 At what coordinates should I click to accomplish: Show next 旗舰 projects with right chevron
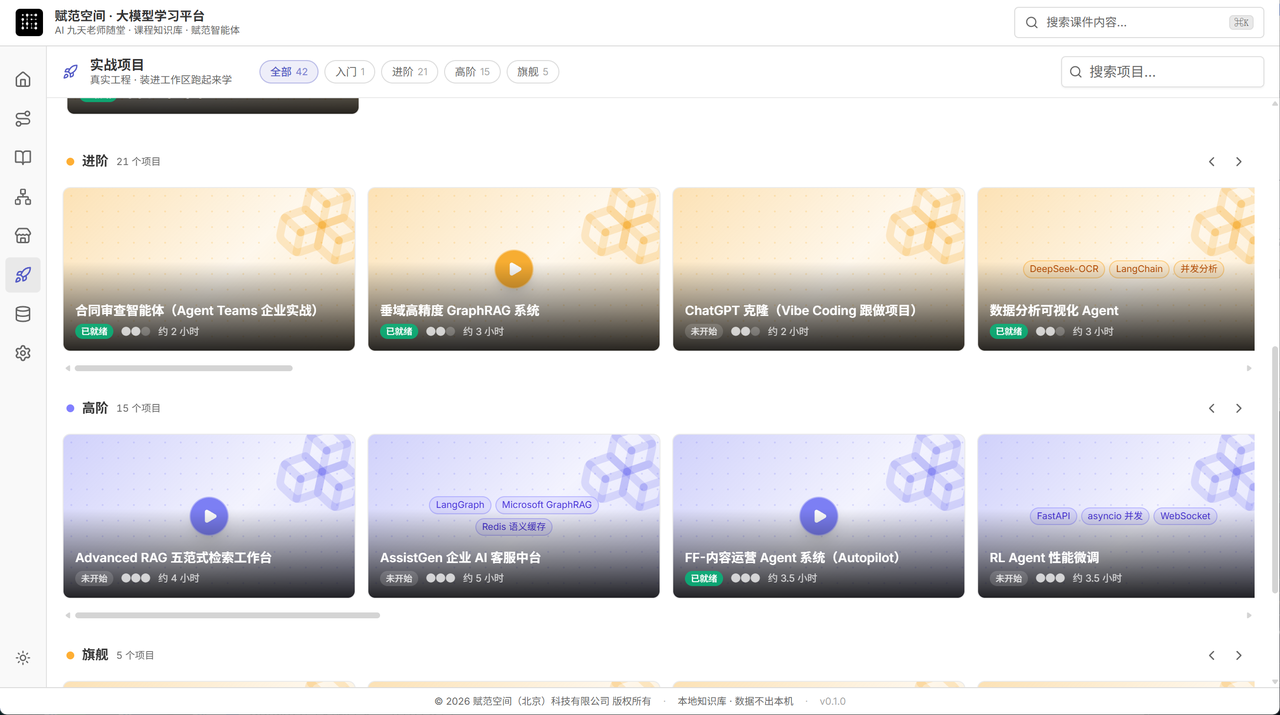(x=1239, y=655)
